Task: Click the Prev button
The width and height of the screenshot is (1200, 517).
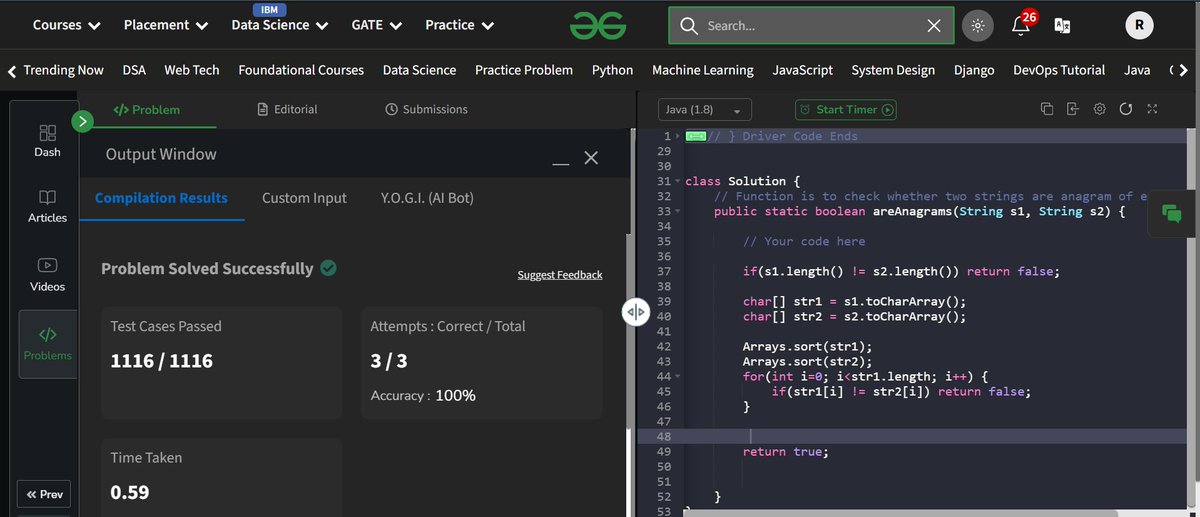Action: 44,494
